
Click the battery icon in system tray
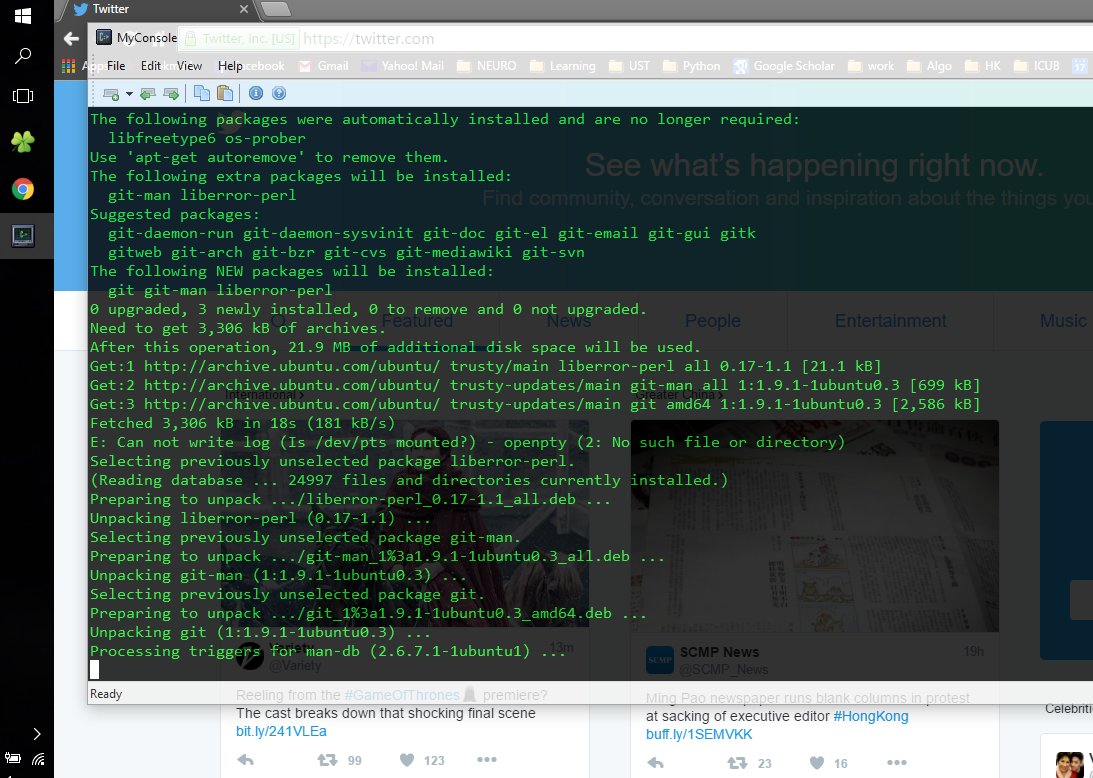[x=13, y=758]
